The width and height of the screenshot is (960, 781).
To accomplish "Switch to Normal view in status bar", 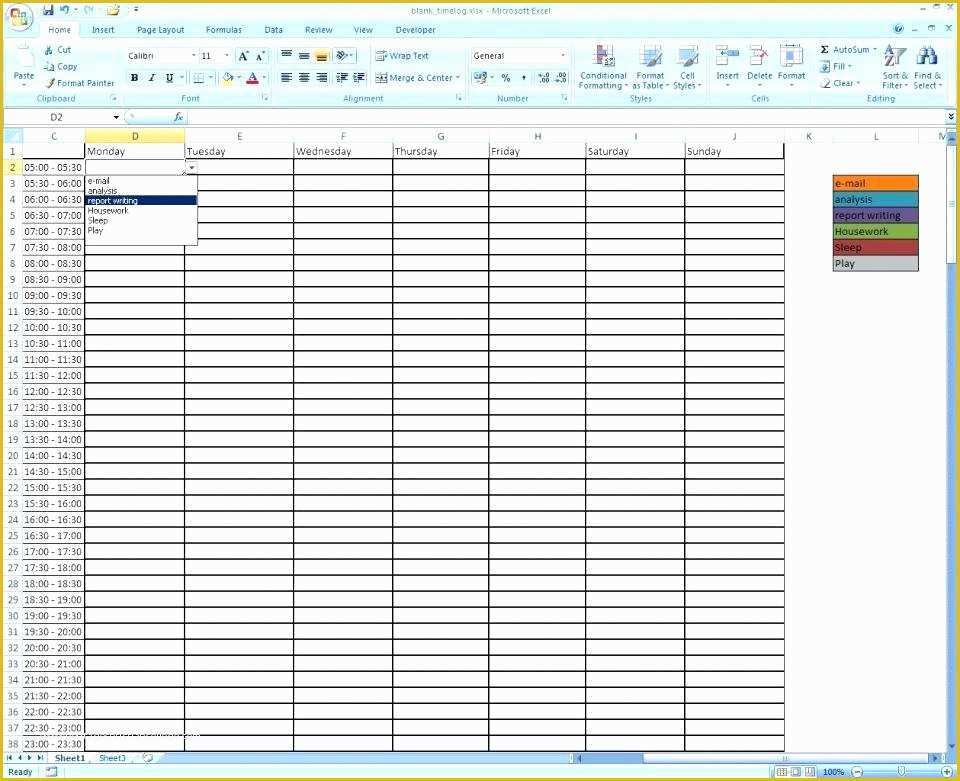I will point(782,772).
